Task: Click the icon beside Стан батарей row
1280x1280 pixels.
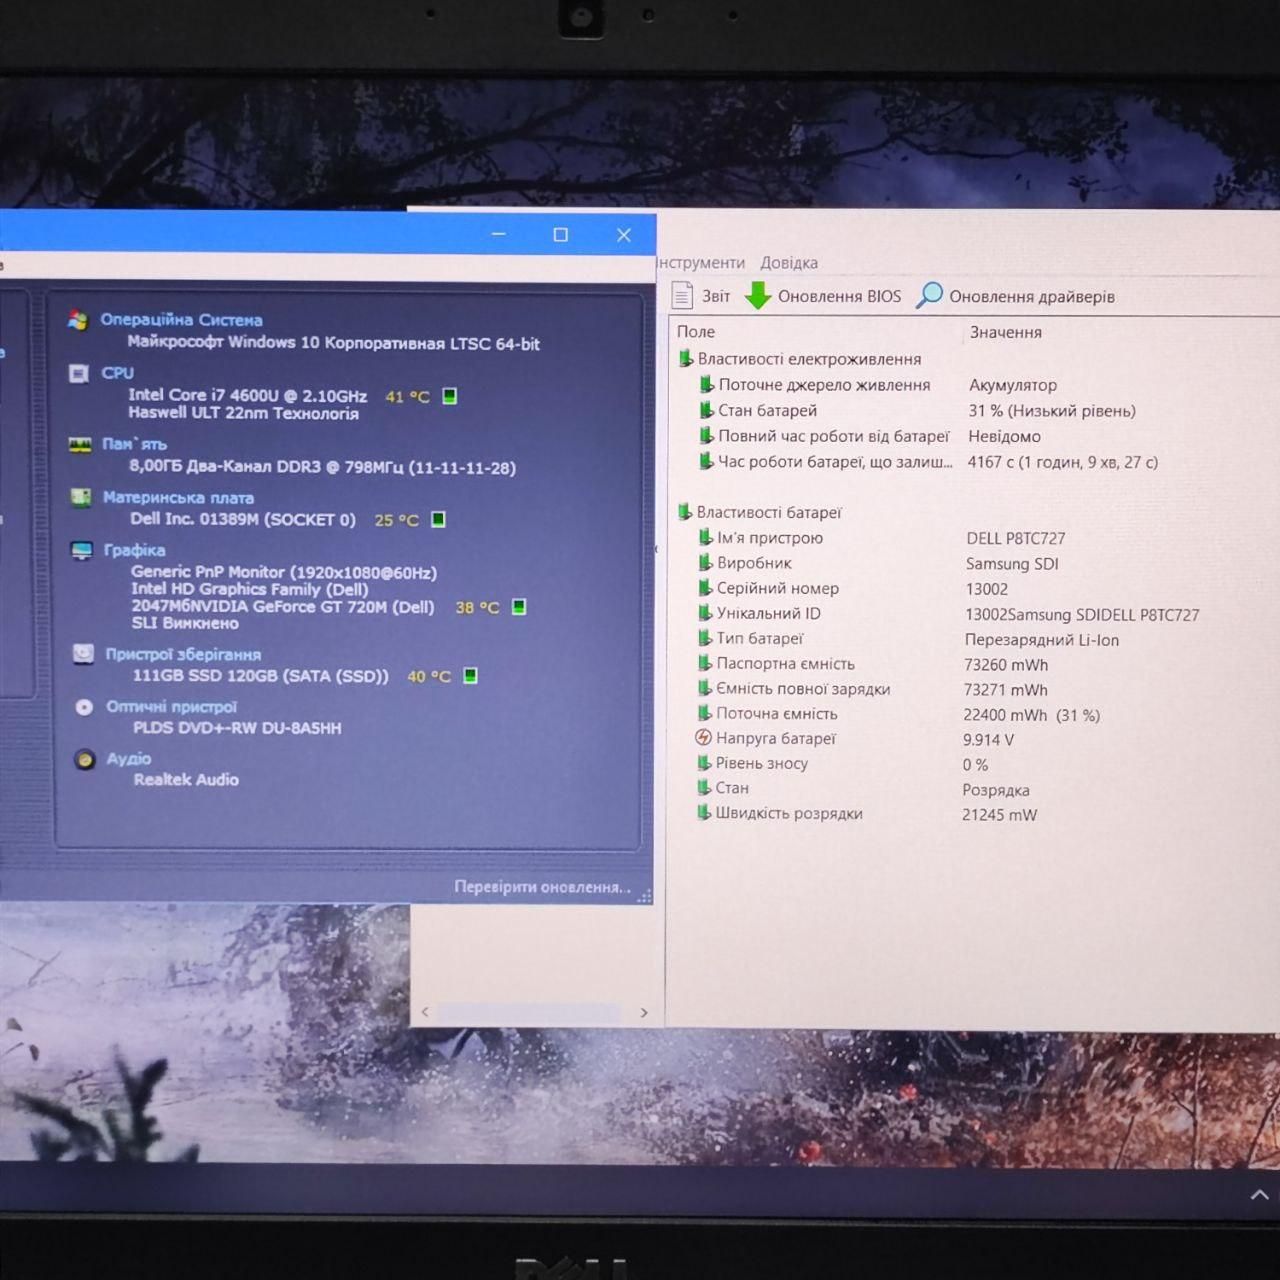Action: tap(706, 410)
